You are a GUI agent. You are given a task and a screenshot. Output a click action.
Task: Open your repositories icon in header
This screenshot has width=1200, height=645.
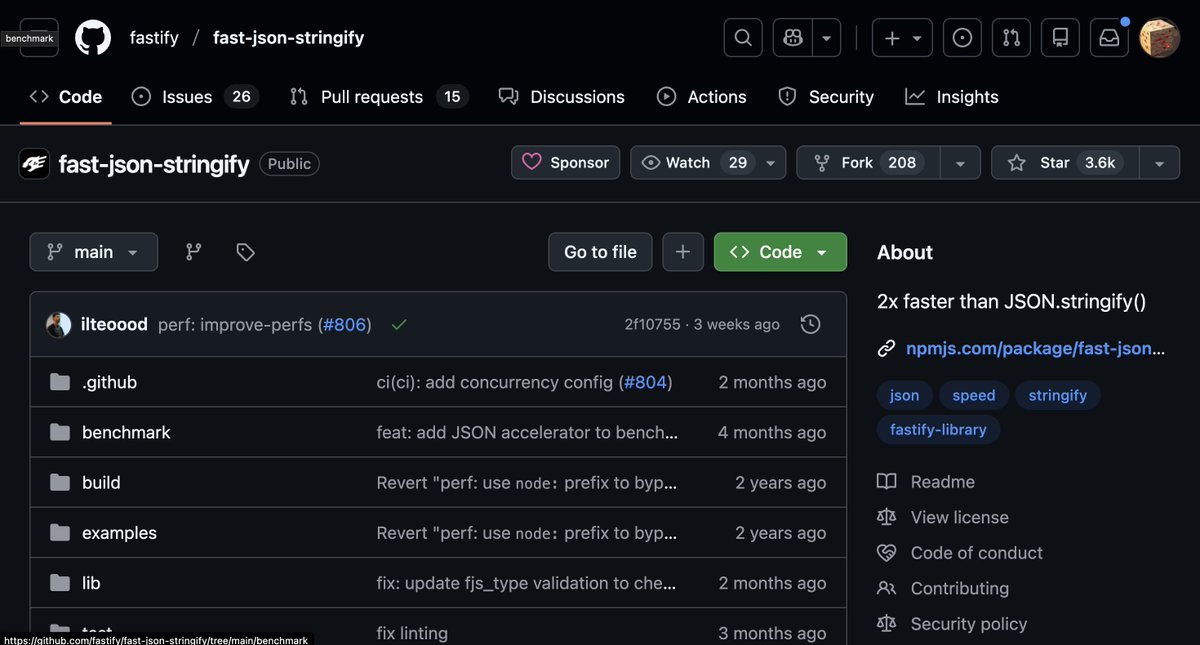click(1060, 38)
